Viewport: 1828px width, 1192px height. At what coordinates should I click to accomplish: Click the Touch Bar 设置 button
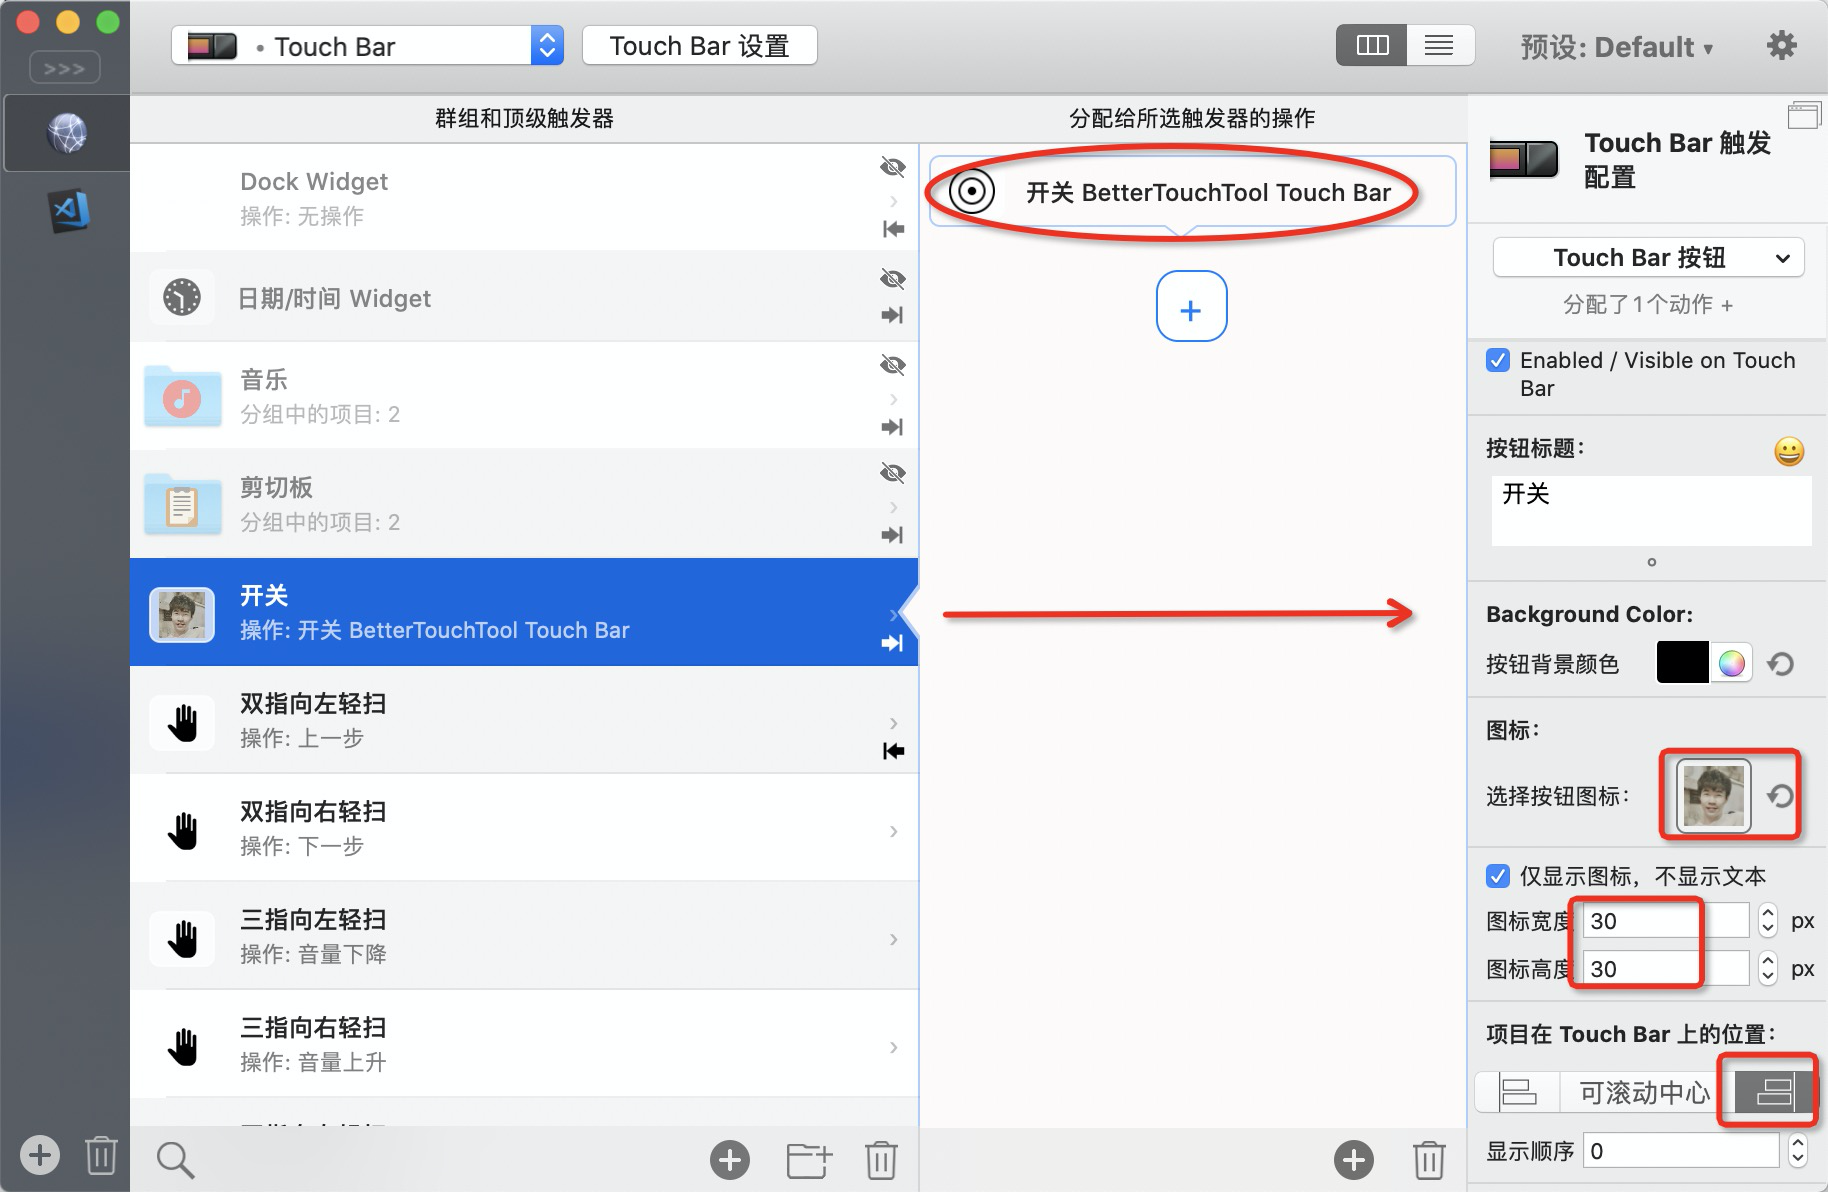point(699,44)
